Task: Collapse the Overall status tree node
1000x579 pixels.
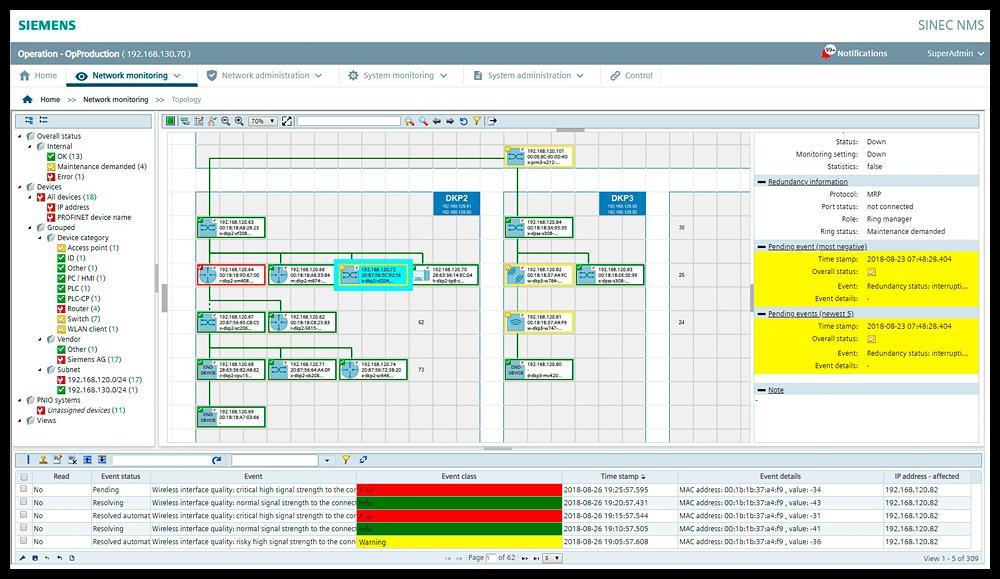Action: pos(20,136)
